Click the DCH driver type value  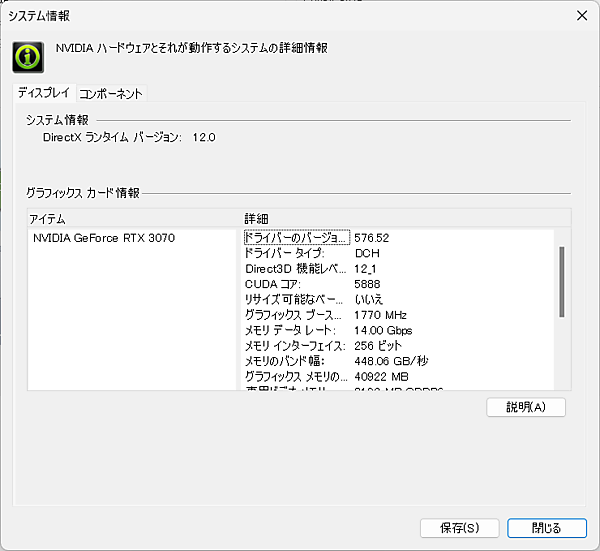tap(367, 253)
